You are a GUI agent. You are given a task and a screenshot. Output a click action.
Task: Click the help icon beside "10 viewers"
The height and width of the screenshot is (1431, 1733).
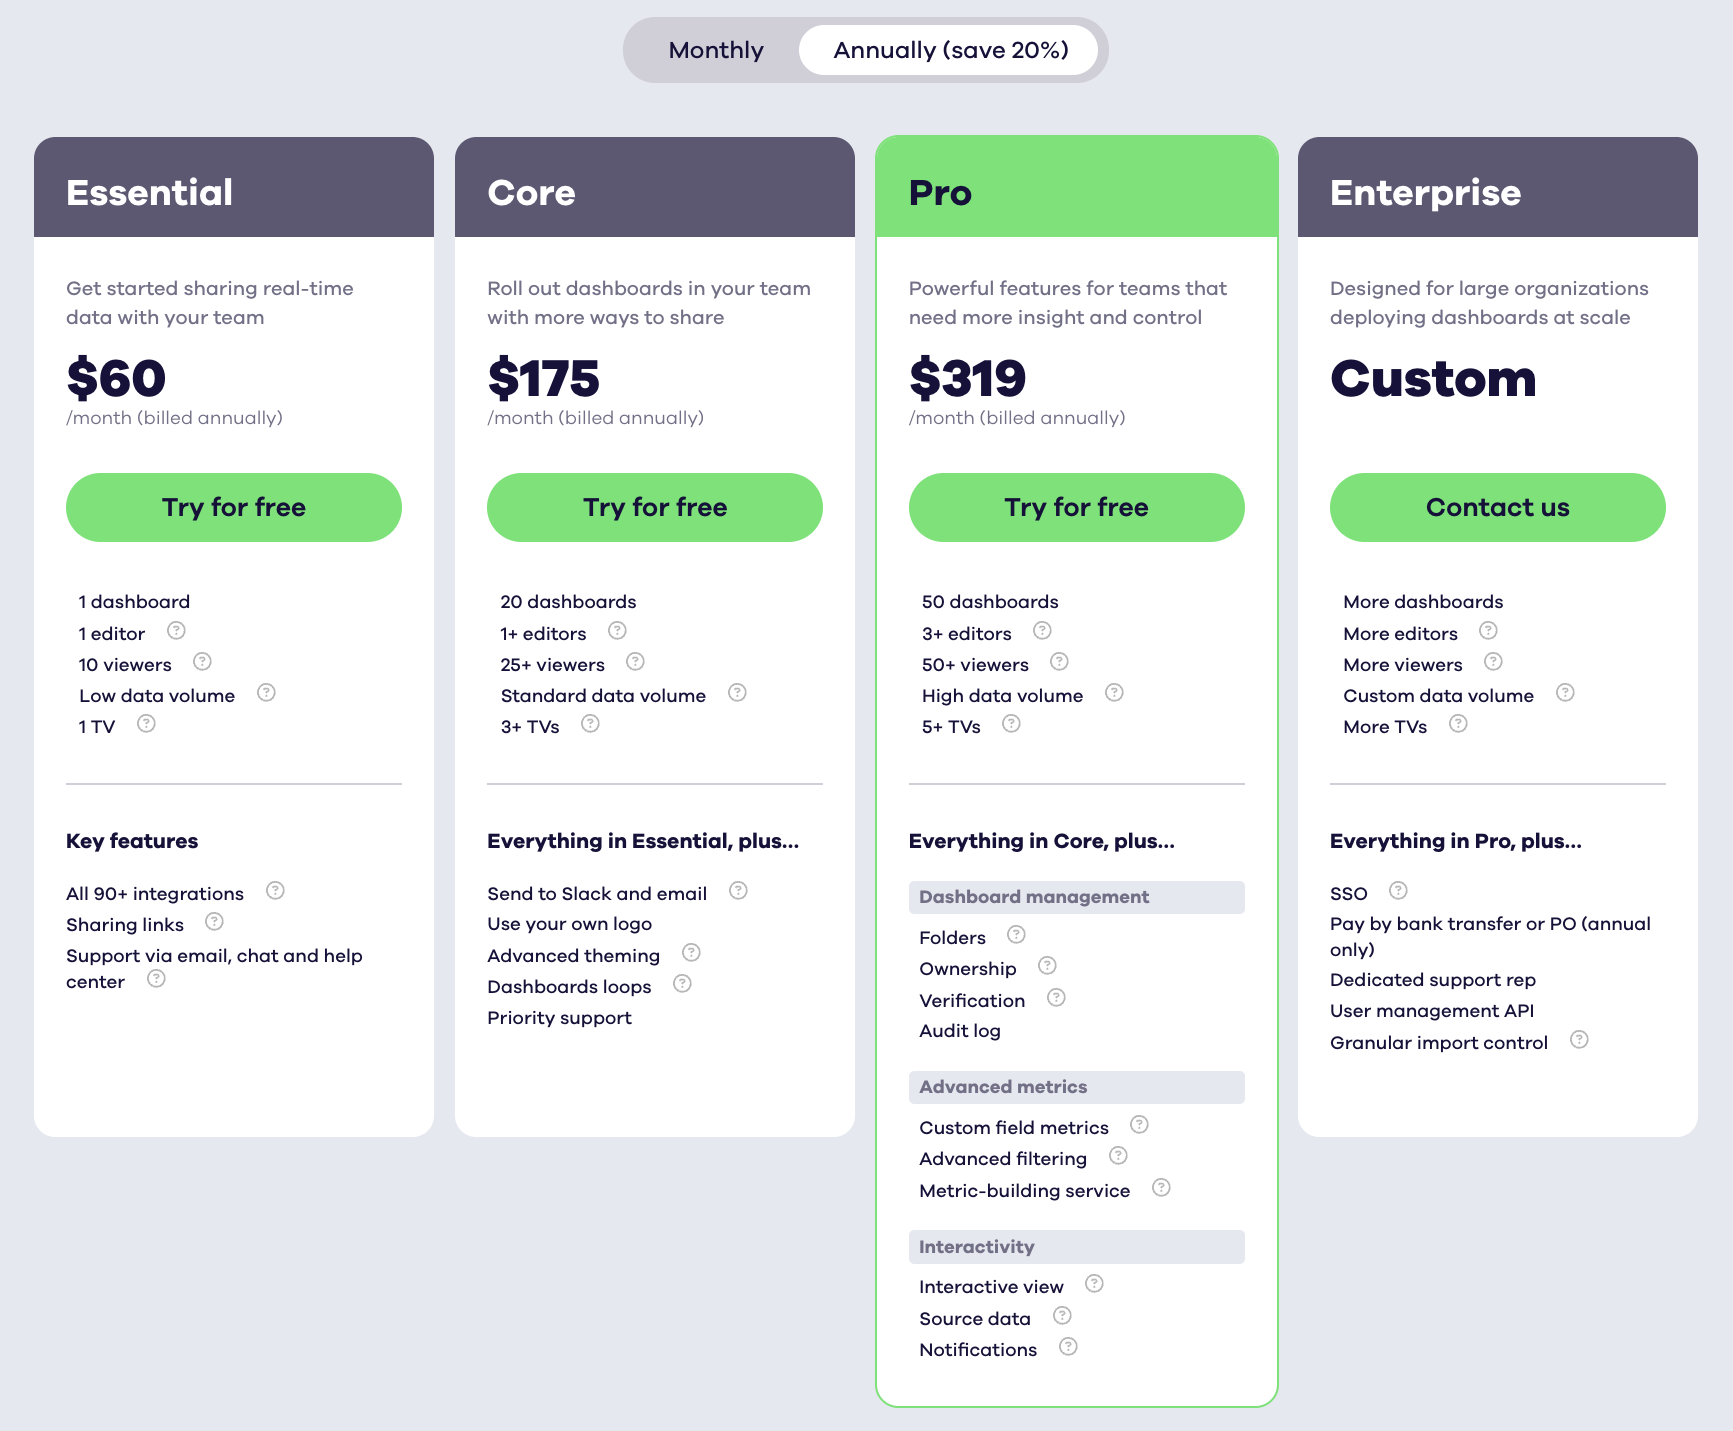[204, 662]
